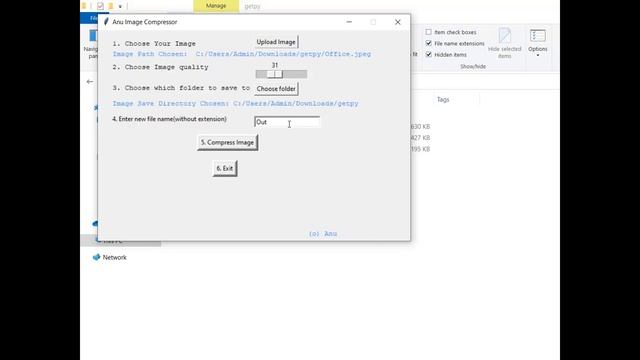
Task: Click the 6. Exit button
Action: (x=225, y=168)
